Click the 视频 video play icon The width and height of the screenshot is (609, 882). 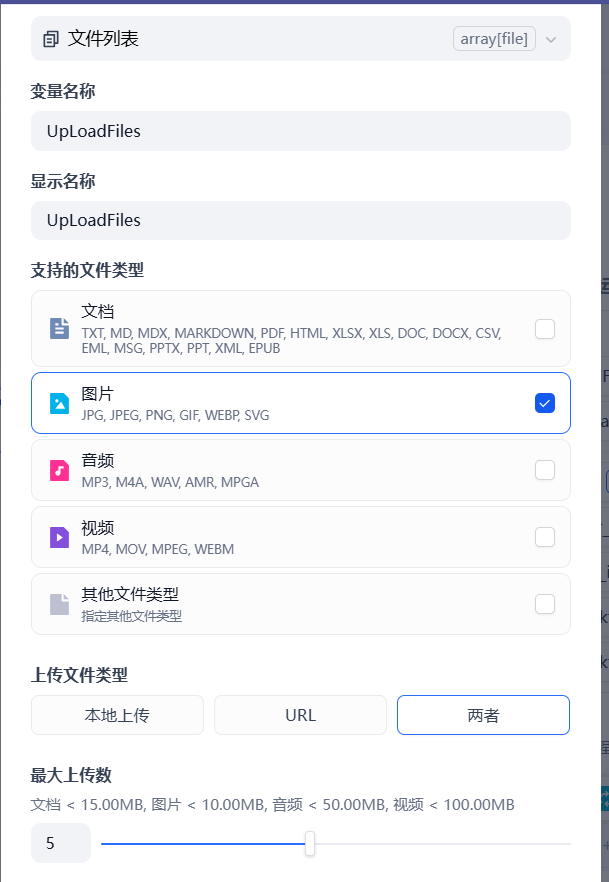(x=59, y=537)
